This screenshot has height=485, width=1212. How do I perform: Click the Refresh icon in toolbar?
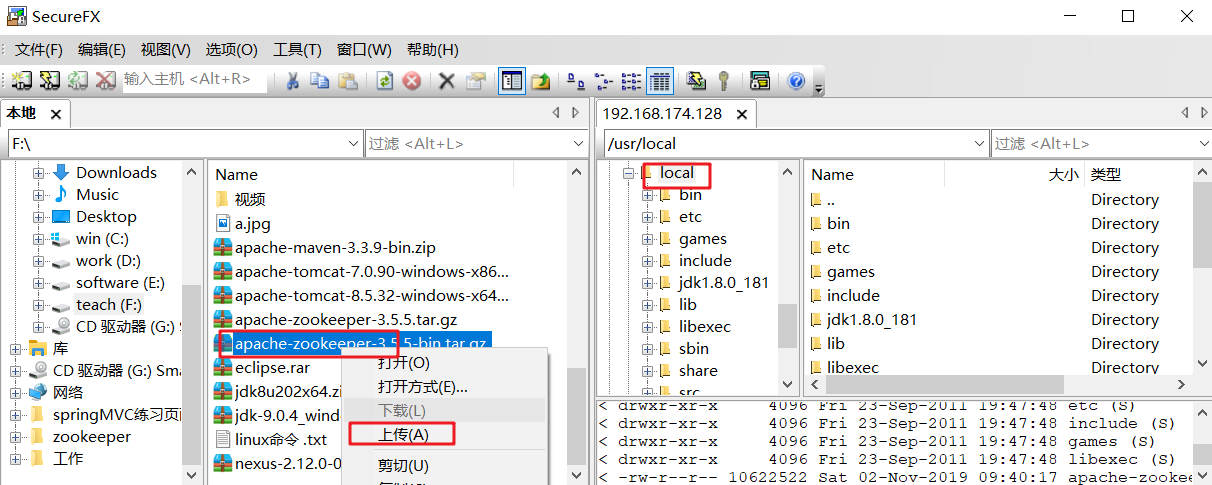click(384, 81)
